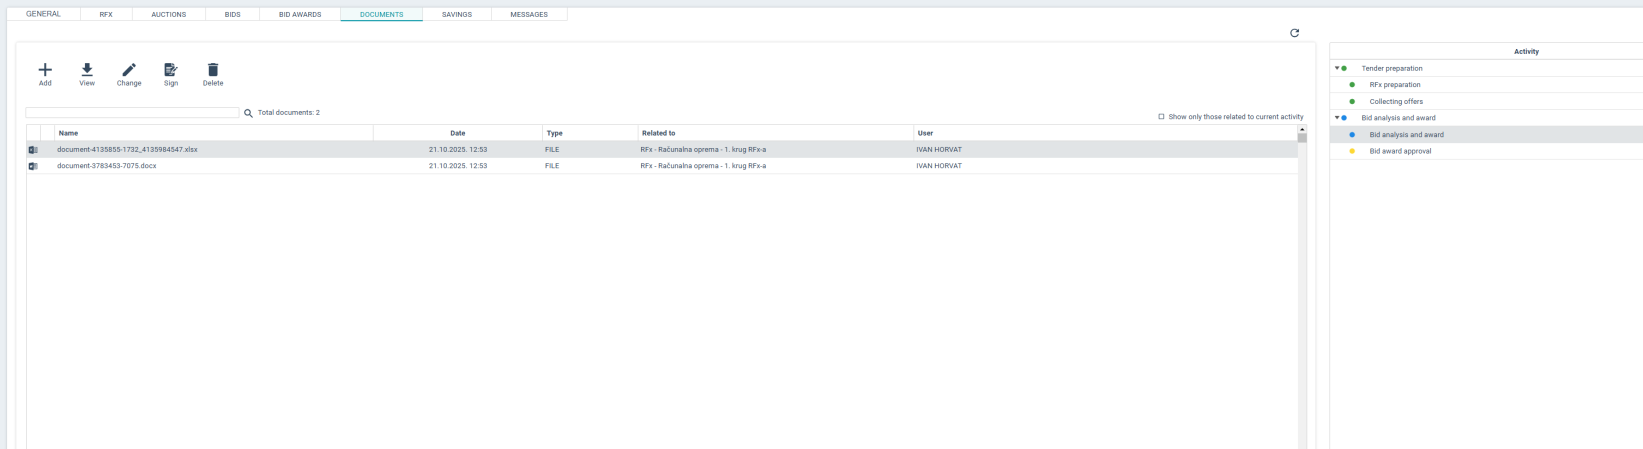Image resolution: width=1643 pixels, height=449 pixels.
Task: Sort documents by the Date column header
Action: (458, 133)
